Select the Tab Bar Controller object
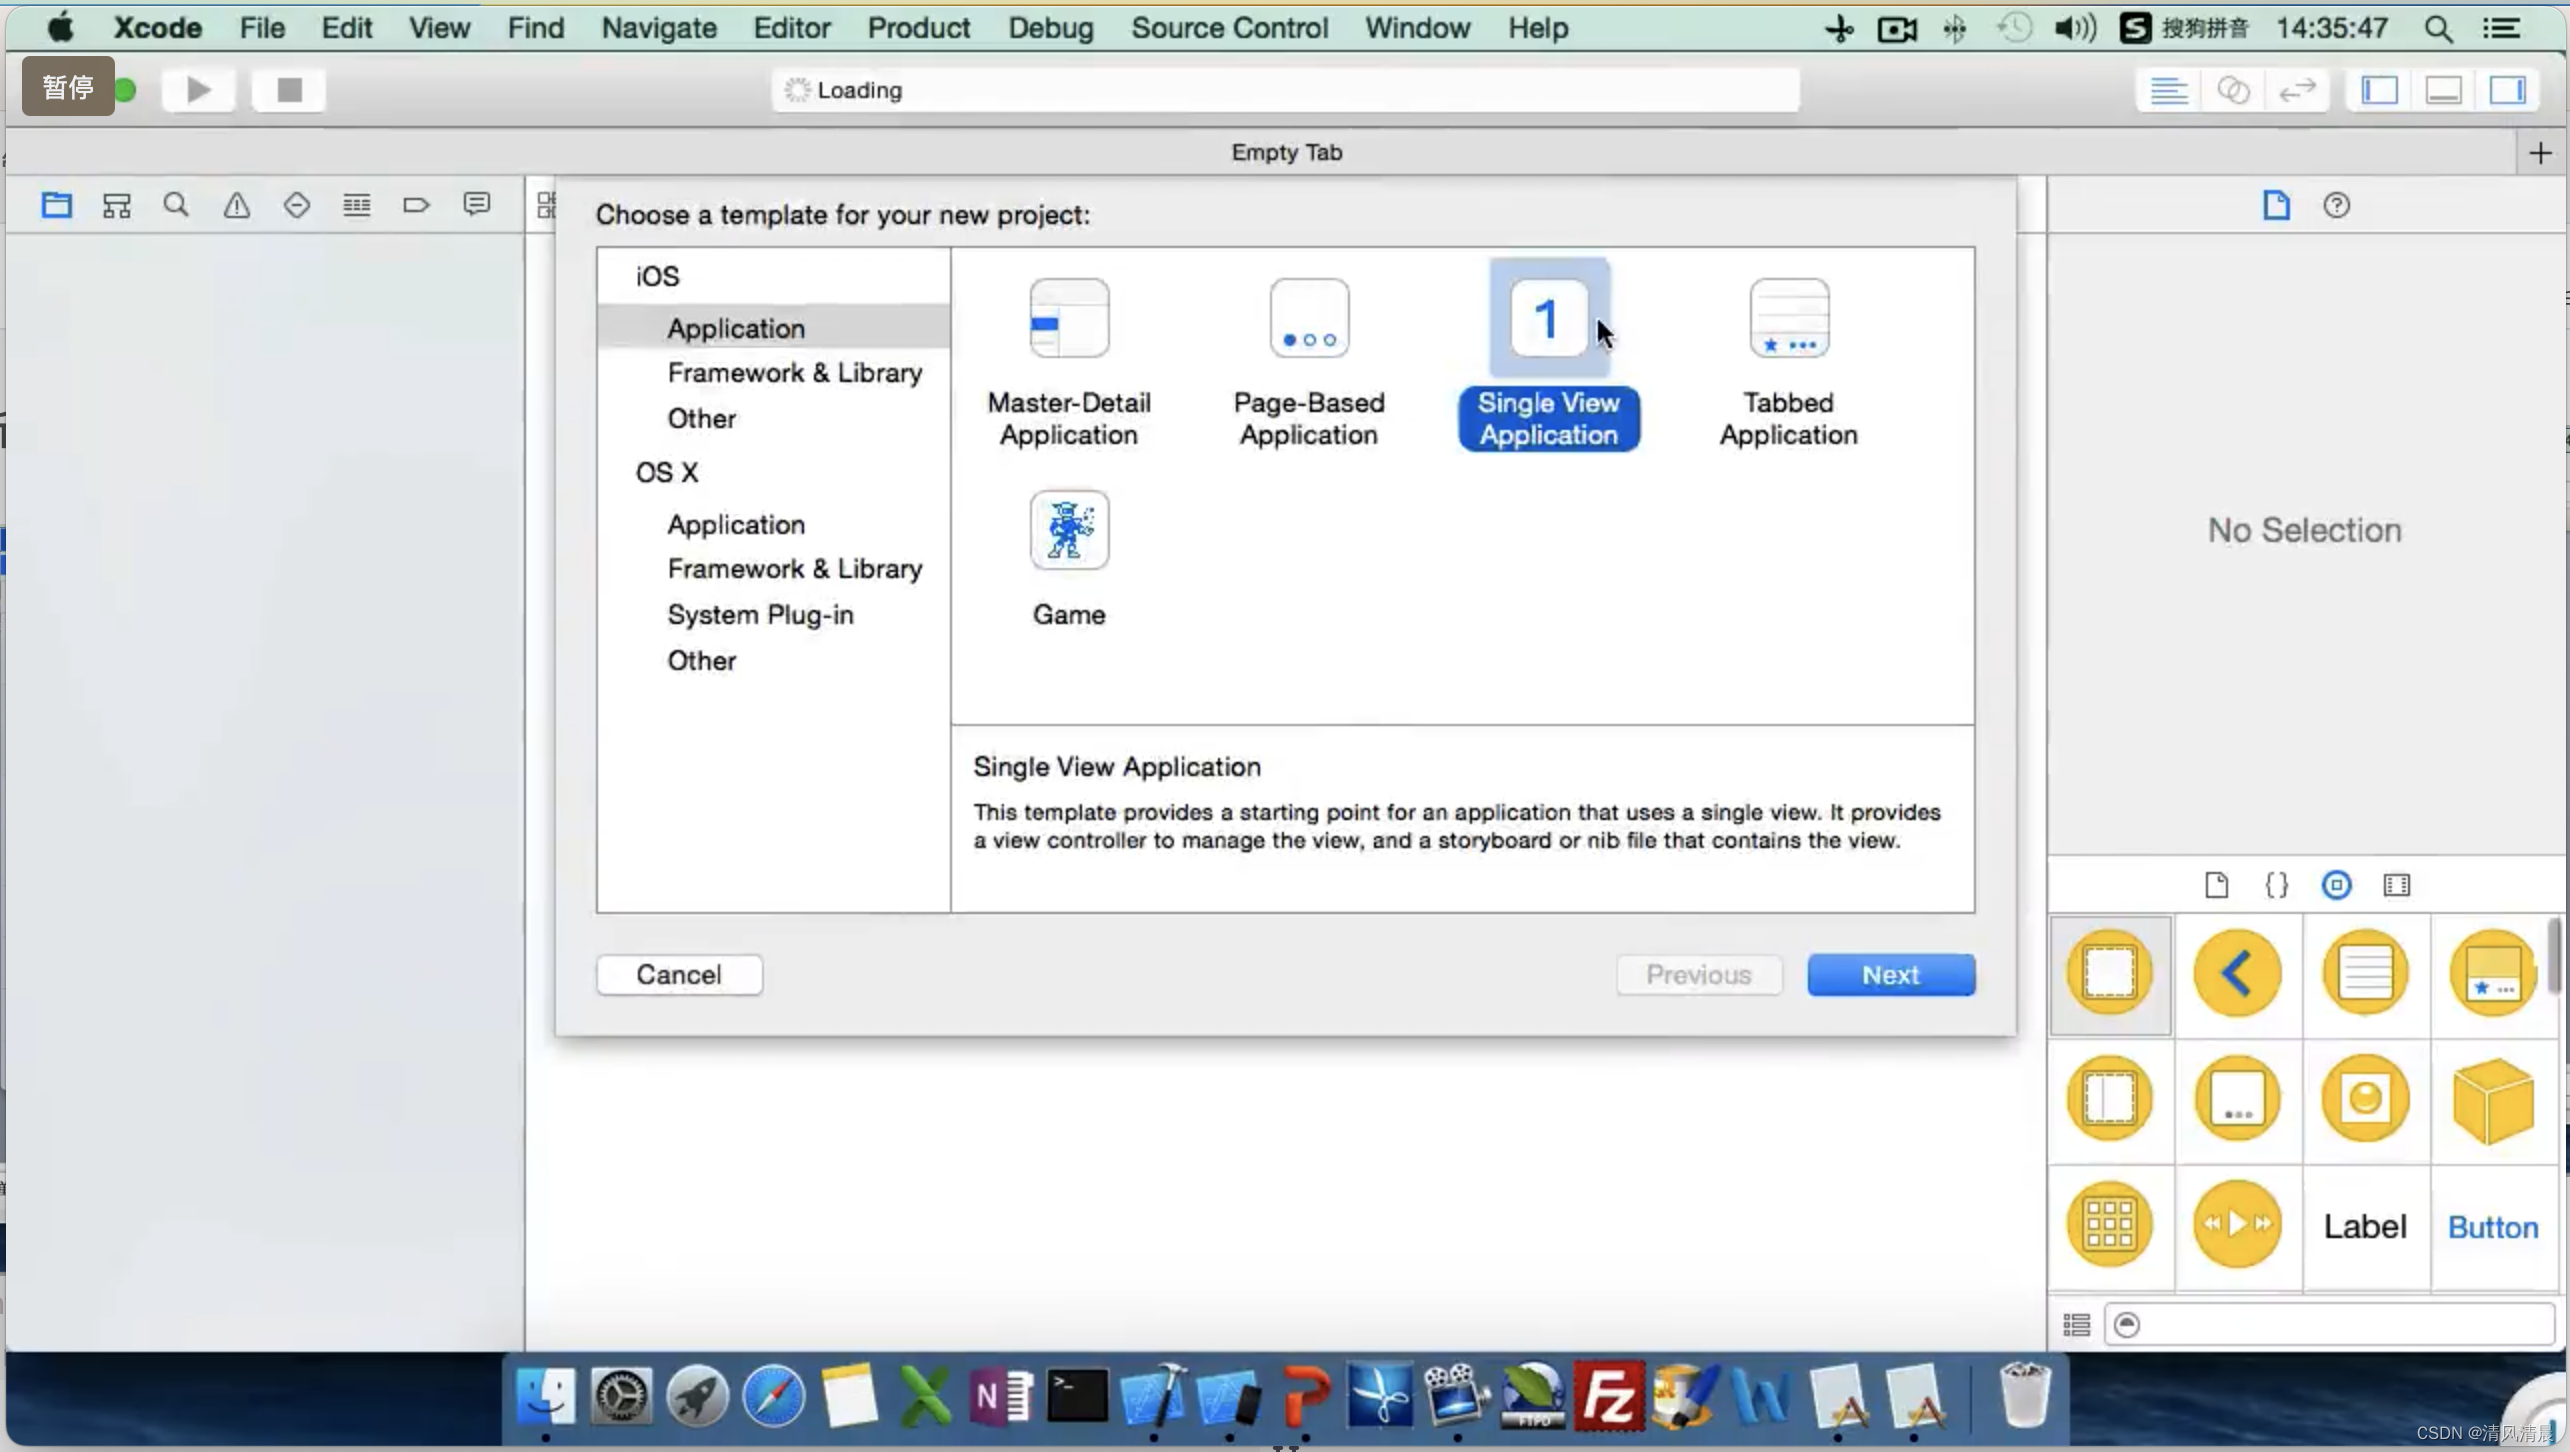Image resolution: width=2570 pixels, height=1452 pixels. 2492,973
